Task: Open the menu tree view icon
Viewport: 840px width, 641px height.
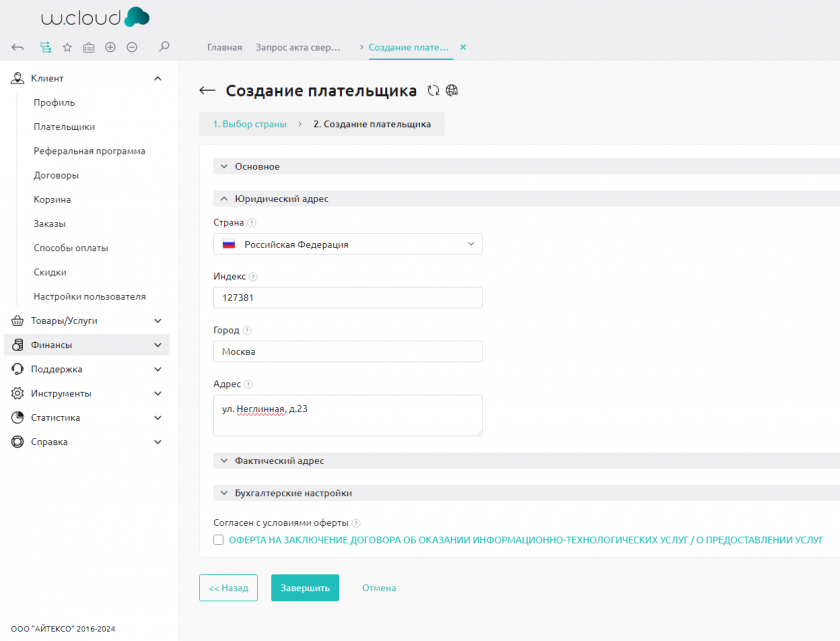Action: [x=45, y=47]
